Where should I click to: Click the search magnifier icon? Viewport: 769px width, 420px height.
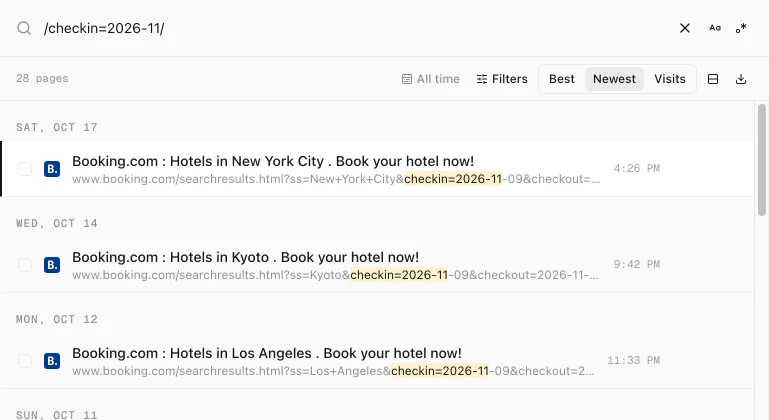pos(24,28)
